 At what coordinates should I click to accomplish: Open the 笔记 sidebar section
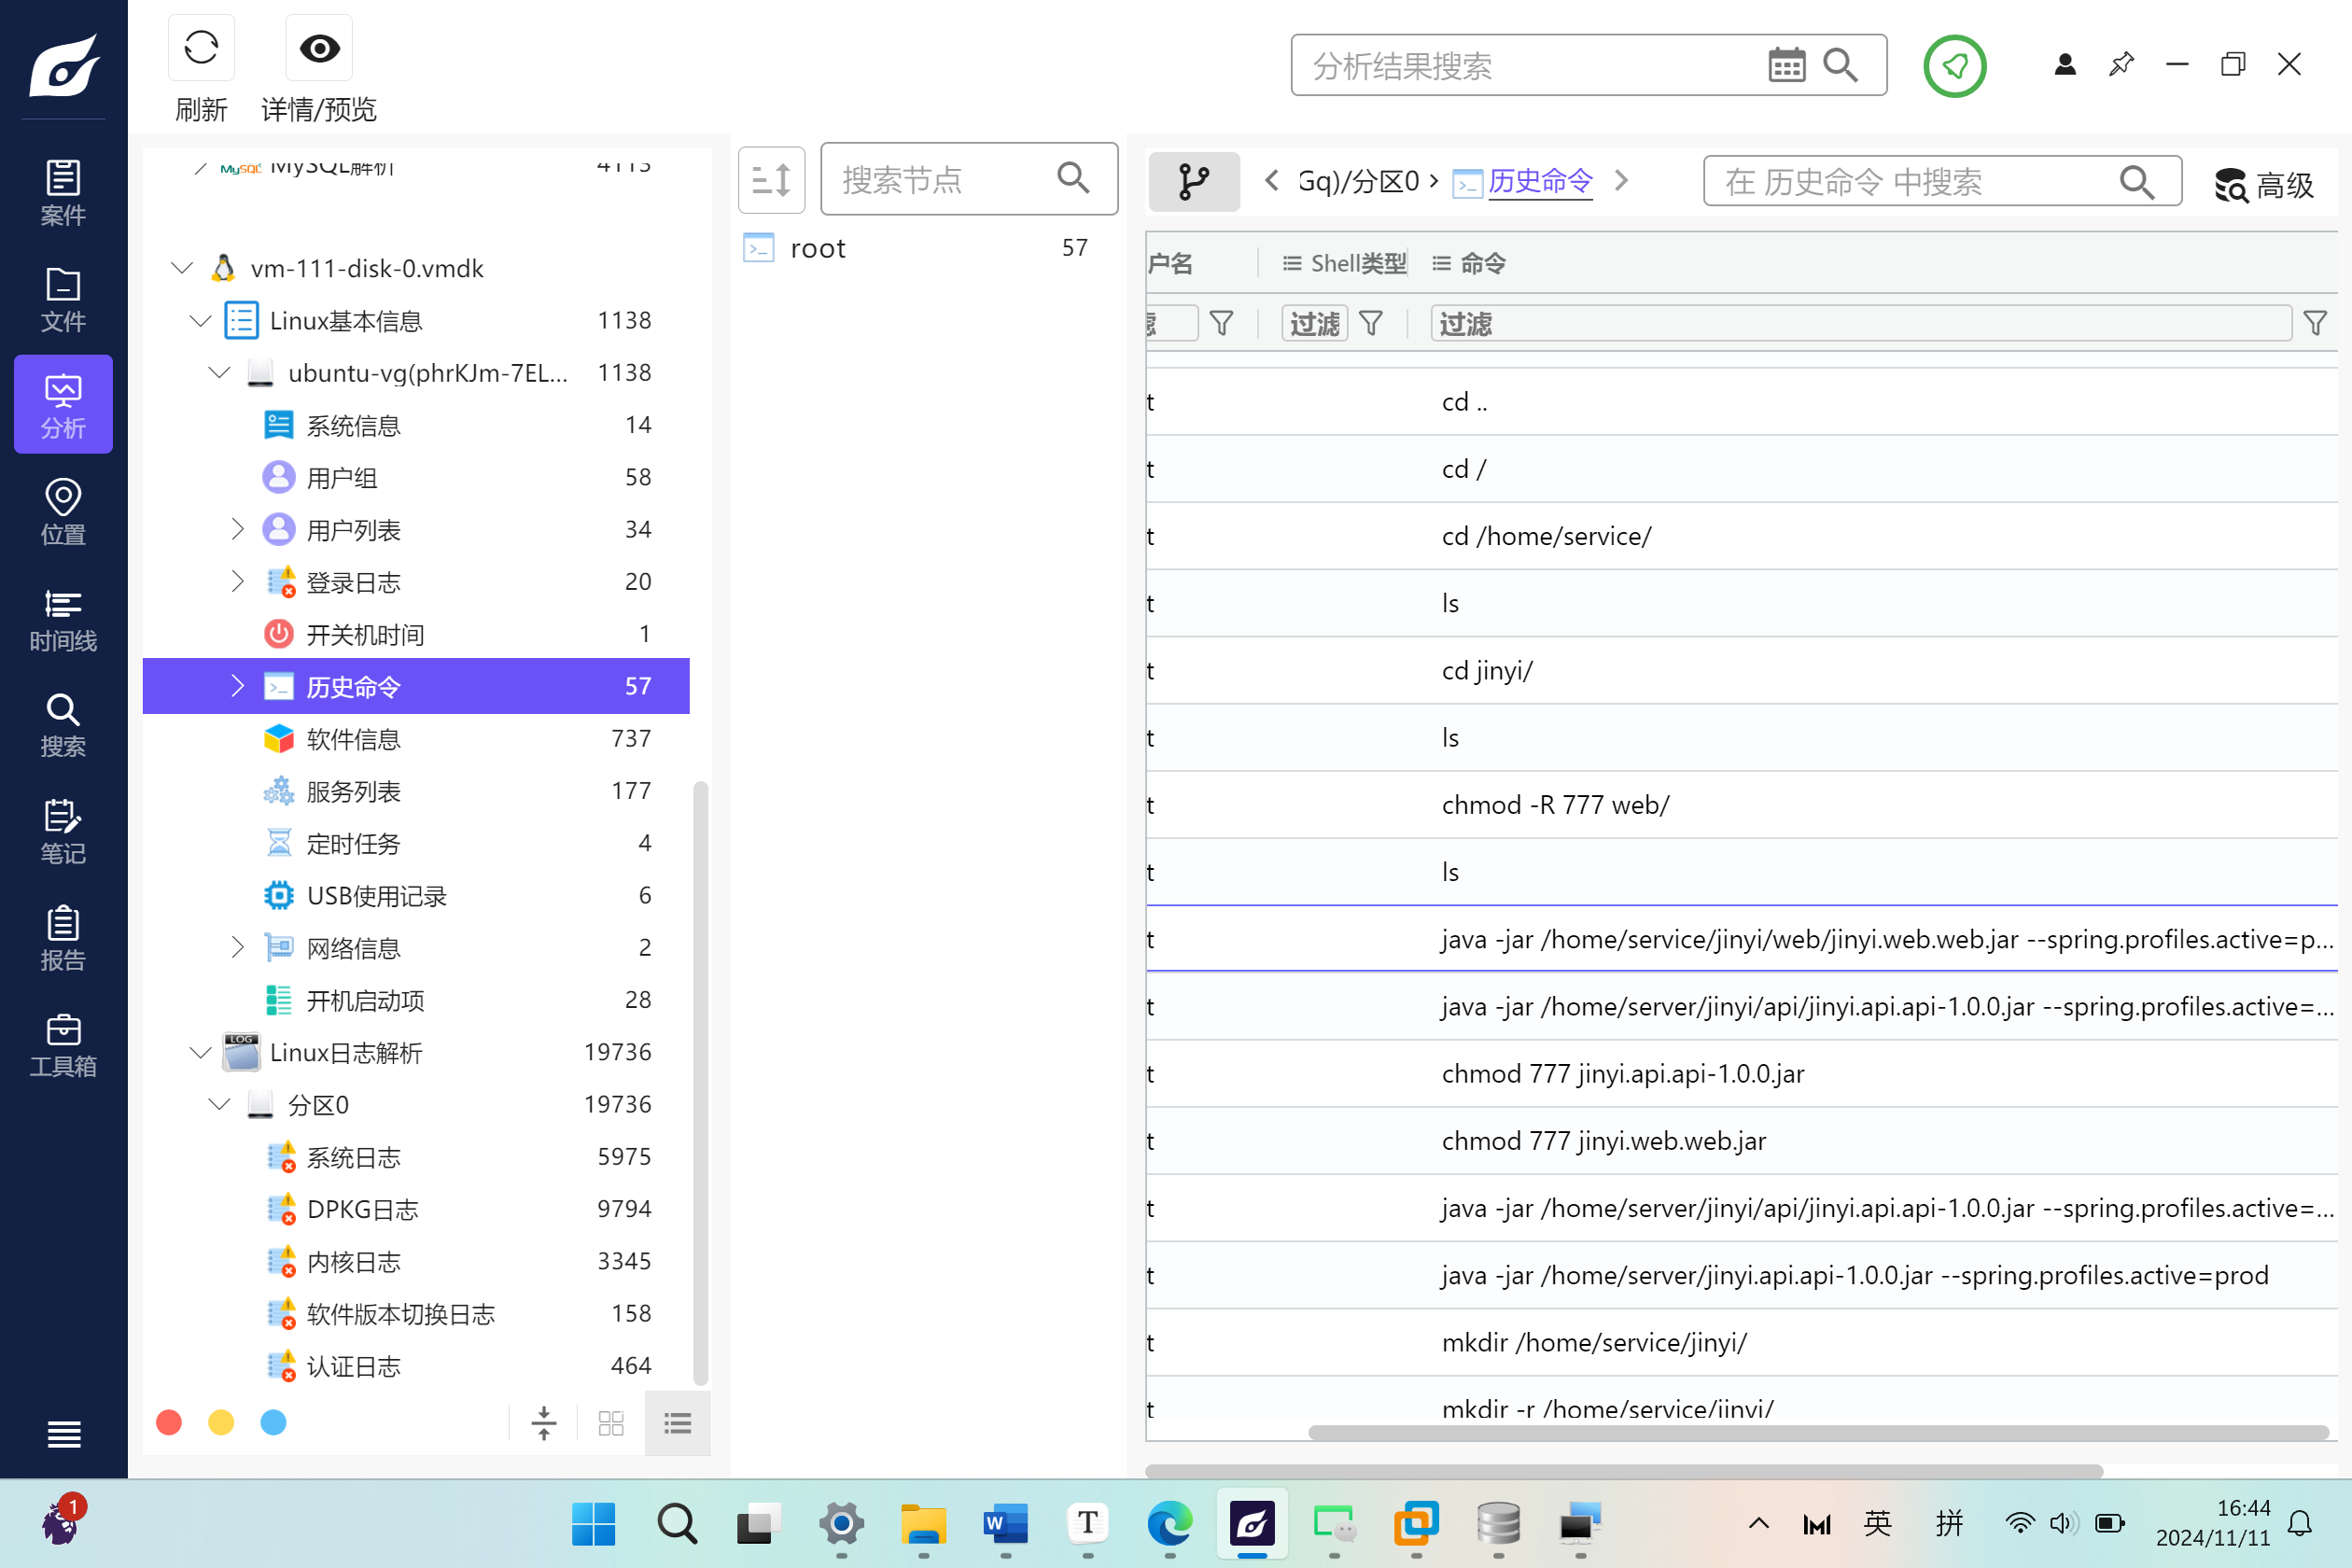63,832
